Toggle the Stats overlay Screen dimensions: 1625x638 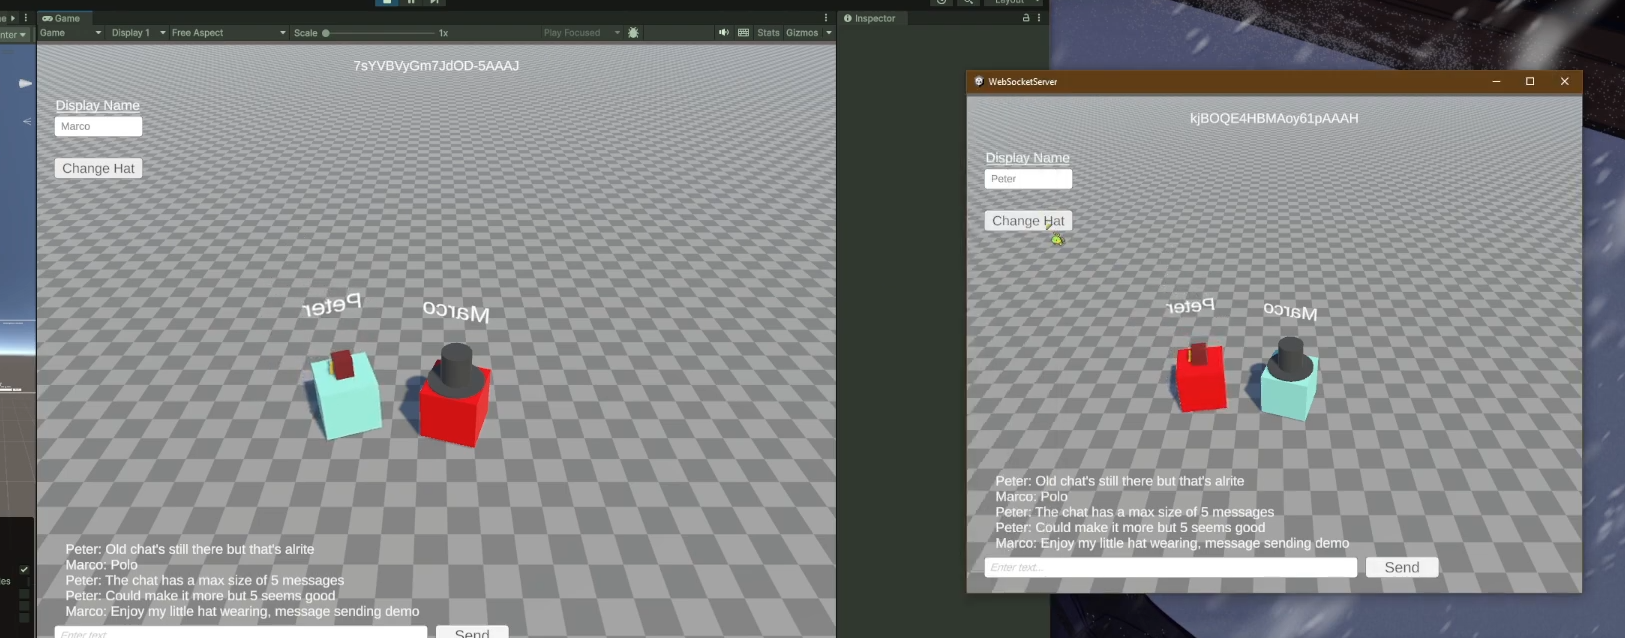coord(768,33)
